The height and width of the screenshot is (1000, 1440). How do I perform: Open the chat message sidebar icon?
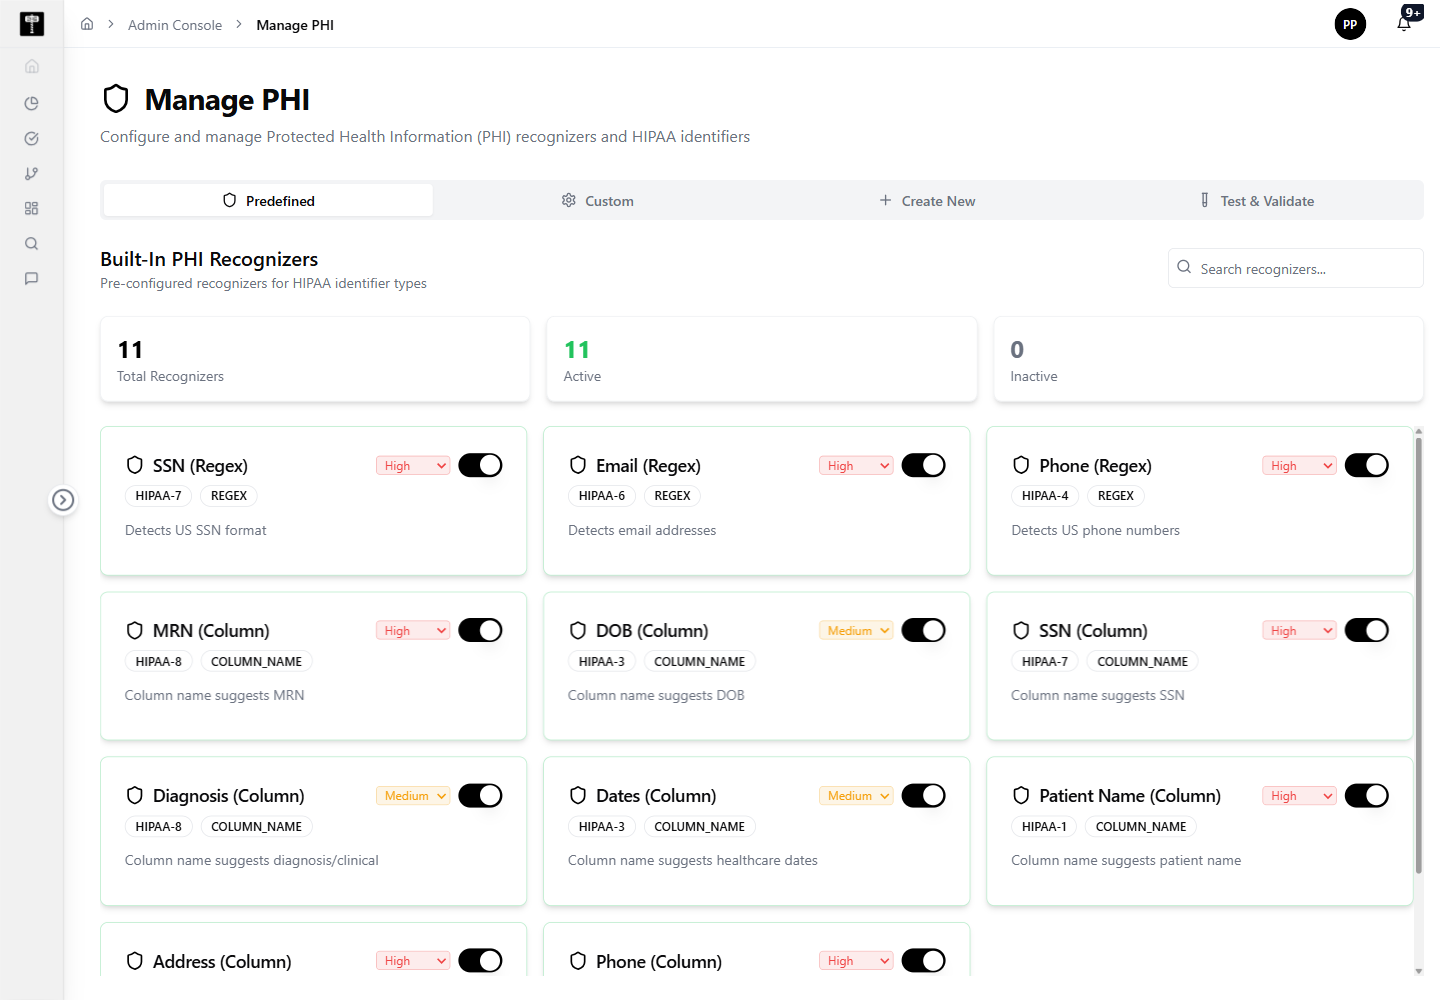(32, 278)
